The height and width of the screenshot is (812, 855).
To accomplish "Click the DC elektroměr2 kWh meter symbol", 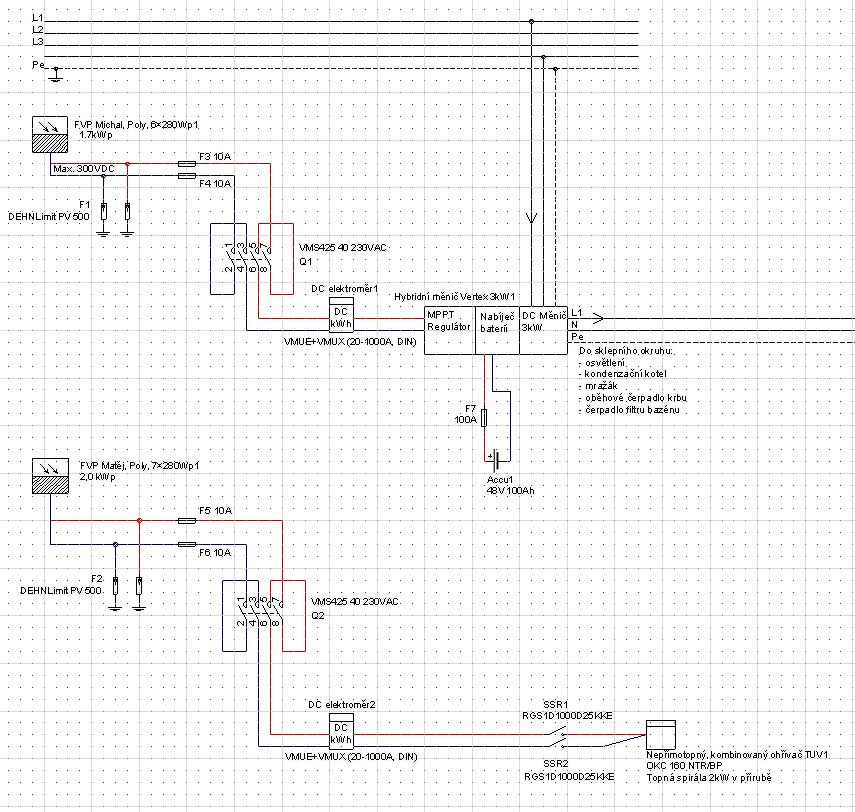I will [x=341, y=730].
